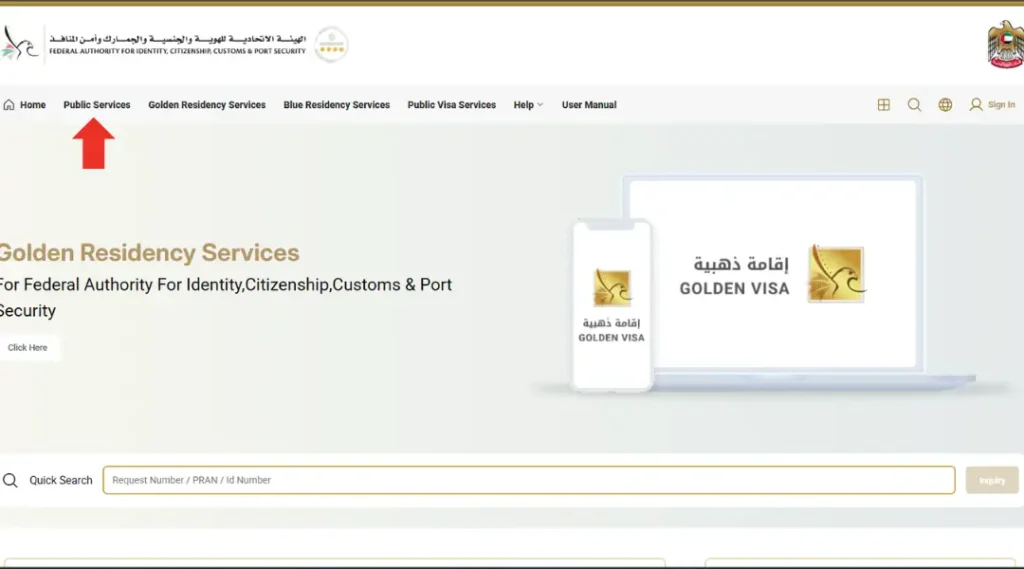Click the user profile Sign In icon

pos(976,105)
